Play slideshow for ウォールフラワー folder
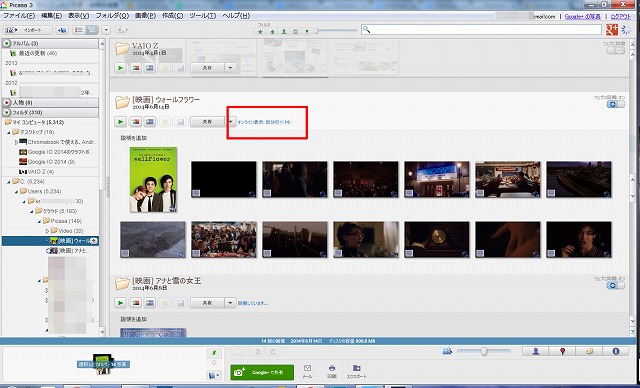The width and height of the screenshot is (640, 388). point(120,122)
